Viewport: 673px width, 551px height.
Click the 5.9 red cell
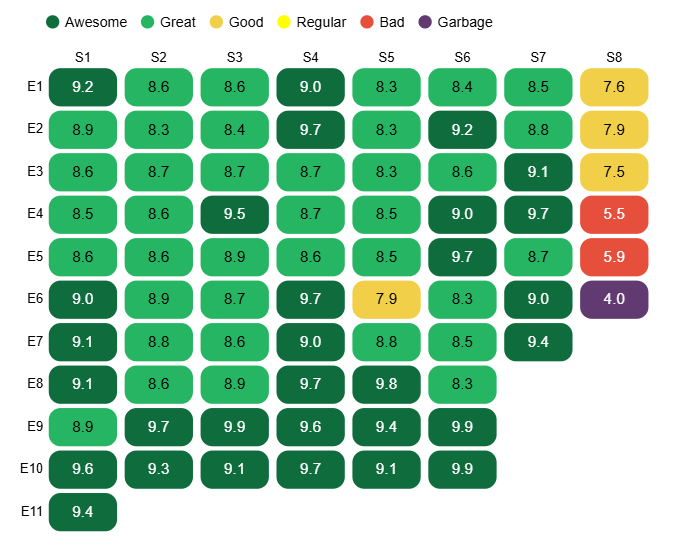pyautogui.click(x=614, y=257)
